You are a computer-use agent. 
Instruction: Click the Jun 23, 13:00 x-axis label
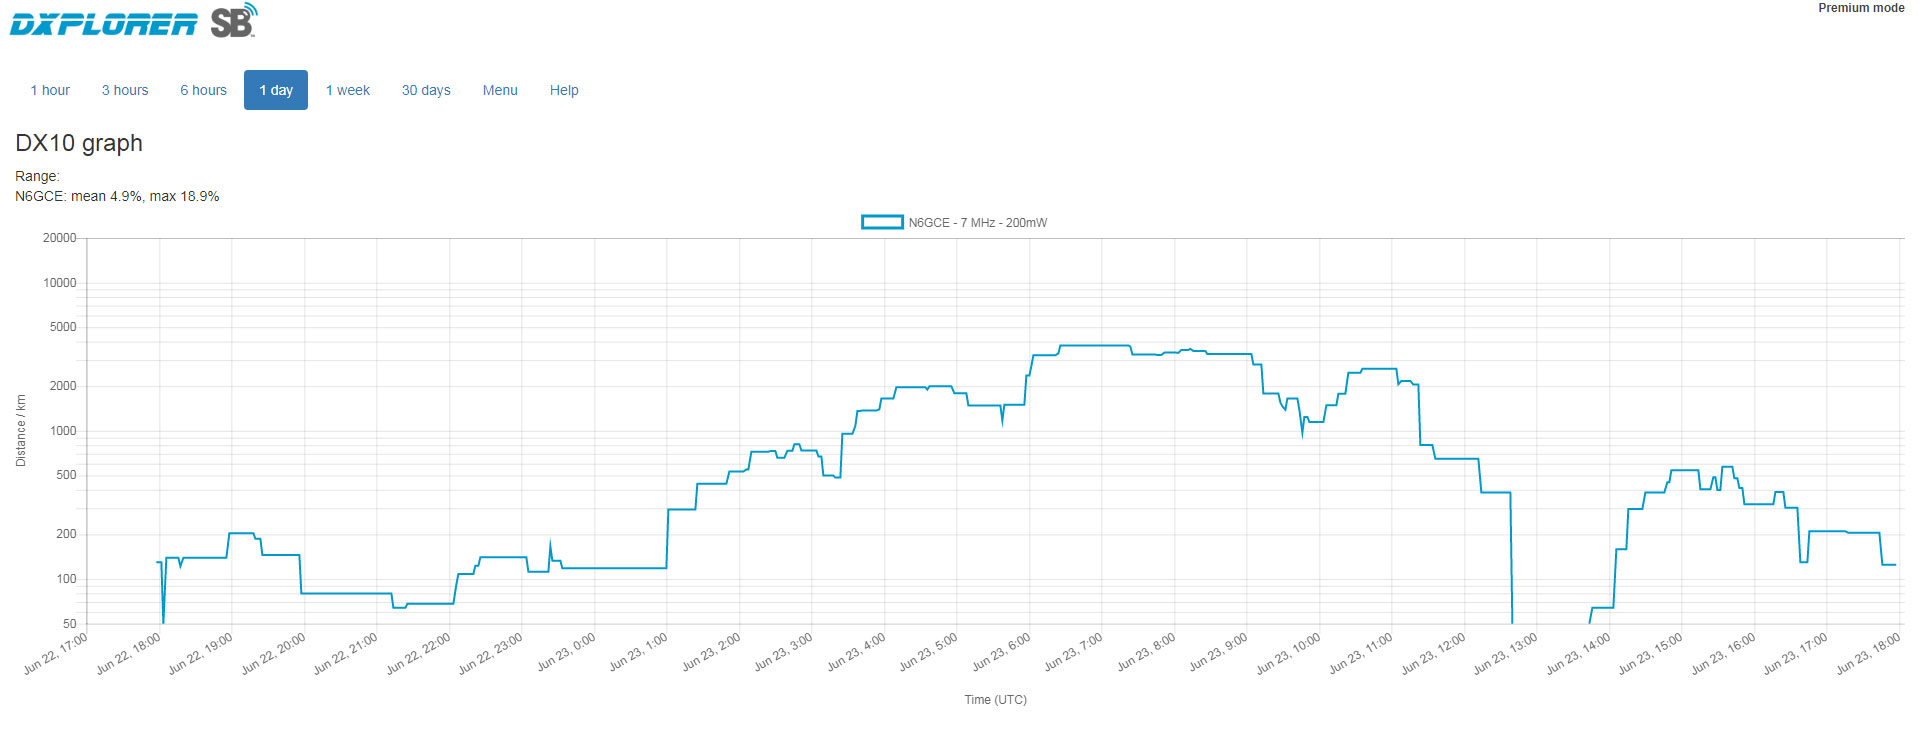point(1506,654)
